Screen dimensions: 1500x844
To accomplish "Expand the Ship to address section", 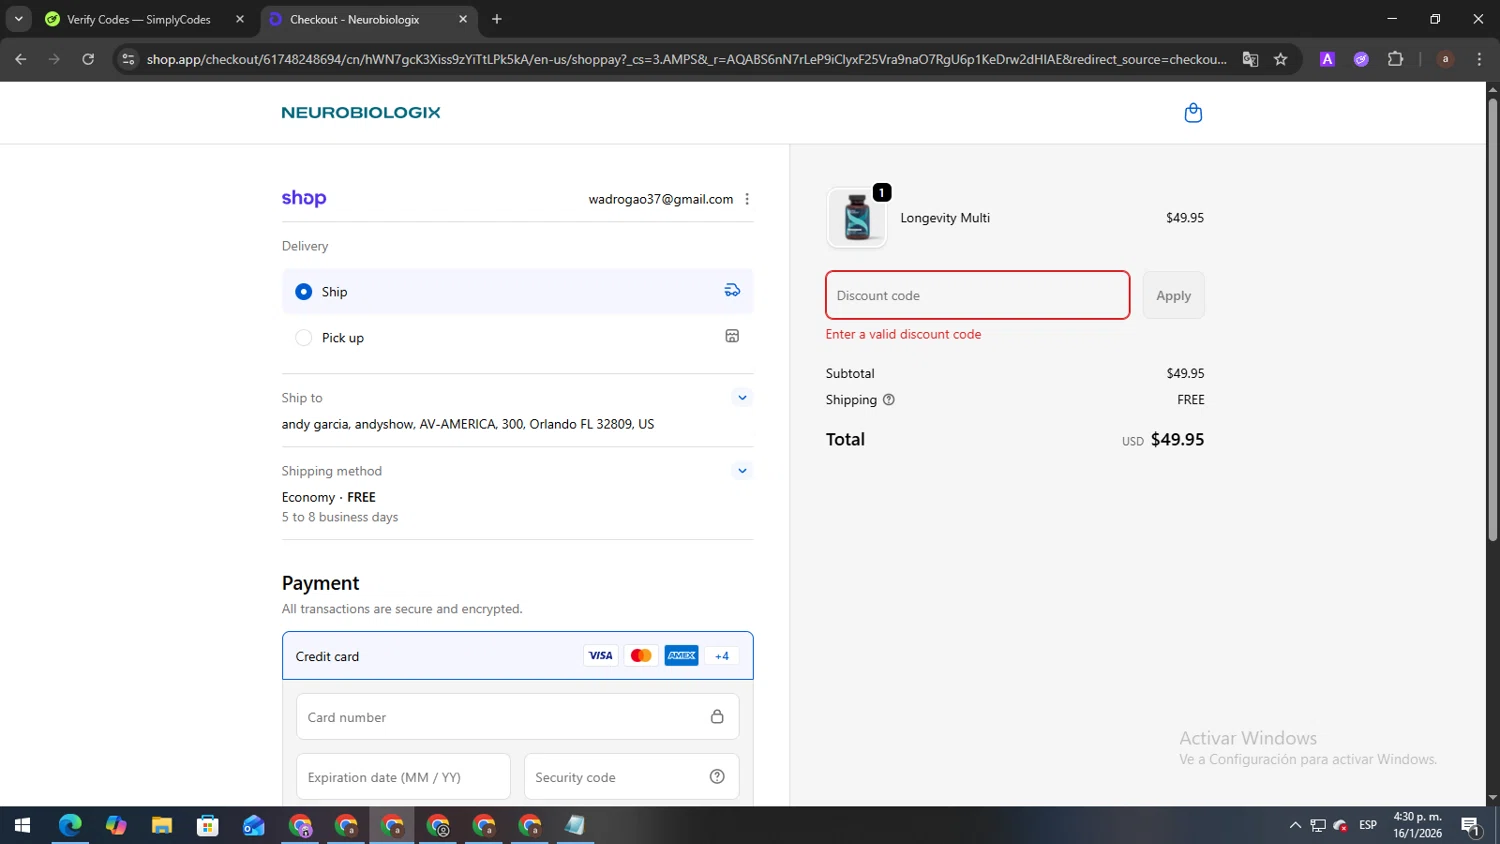I will click(x=742, y=397).
